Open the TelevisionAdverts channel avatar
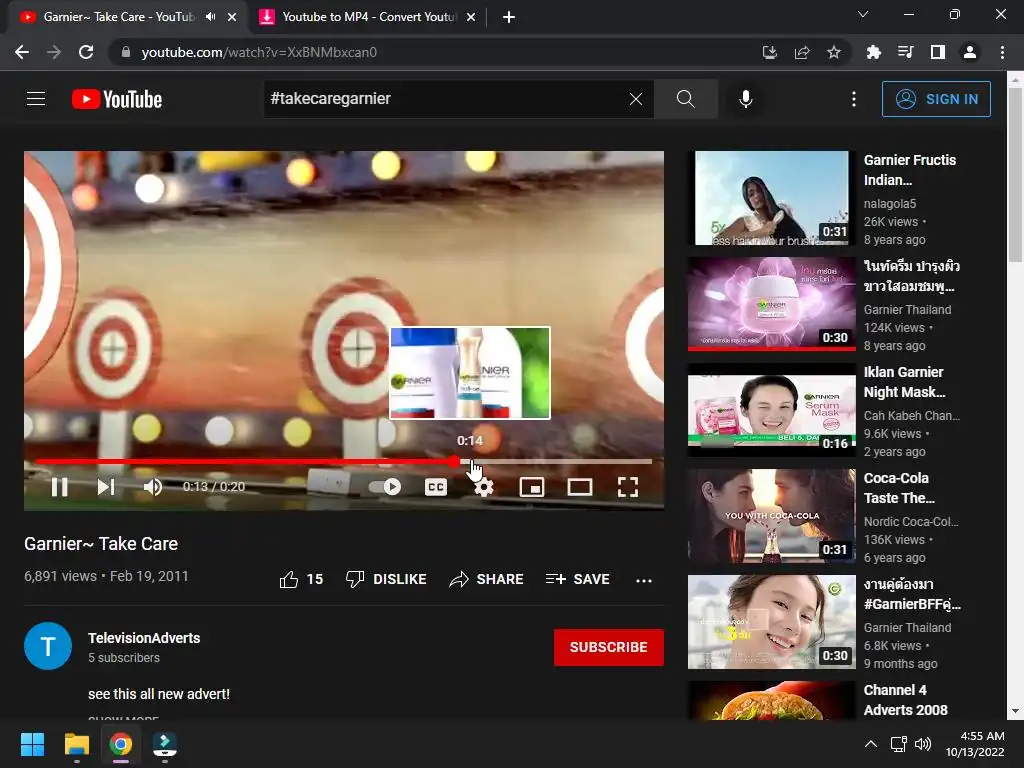Image resolution: width=1024 pixels, height=768 pixels. (x=48, y=646)
